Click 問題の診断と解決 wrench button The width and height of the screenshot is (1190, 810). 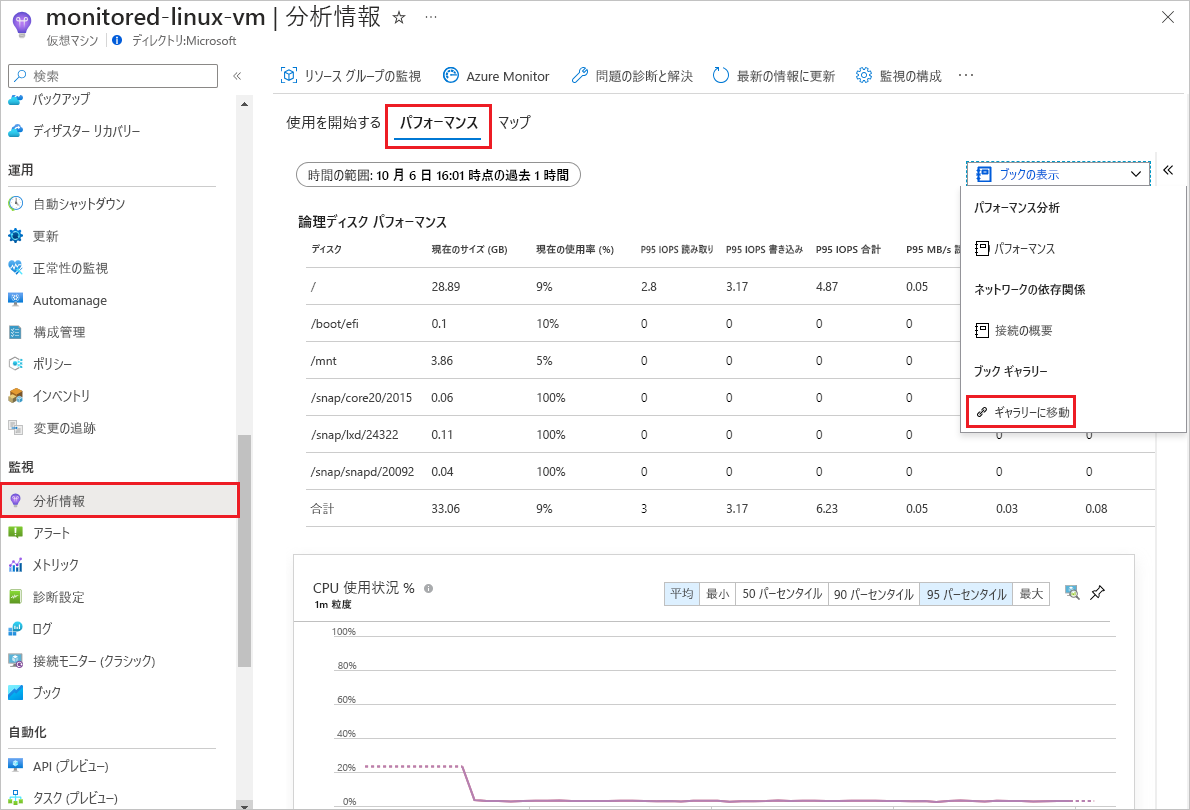(x=631, y=76)
